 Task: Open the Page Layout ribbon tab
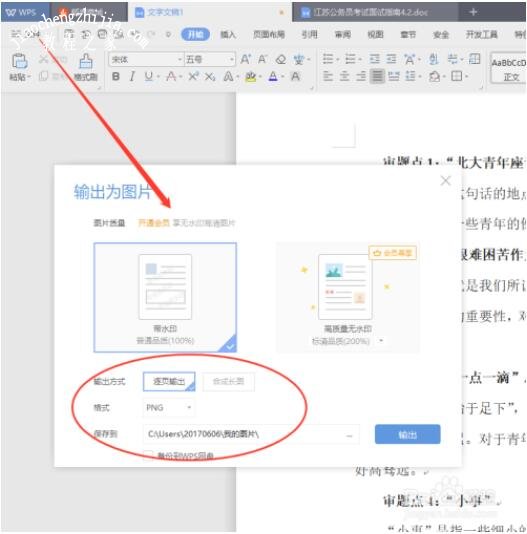click(x=269, y=34)
